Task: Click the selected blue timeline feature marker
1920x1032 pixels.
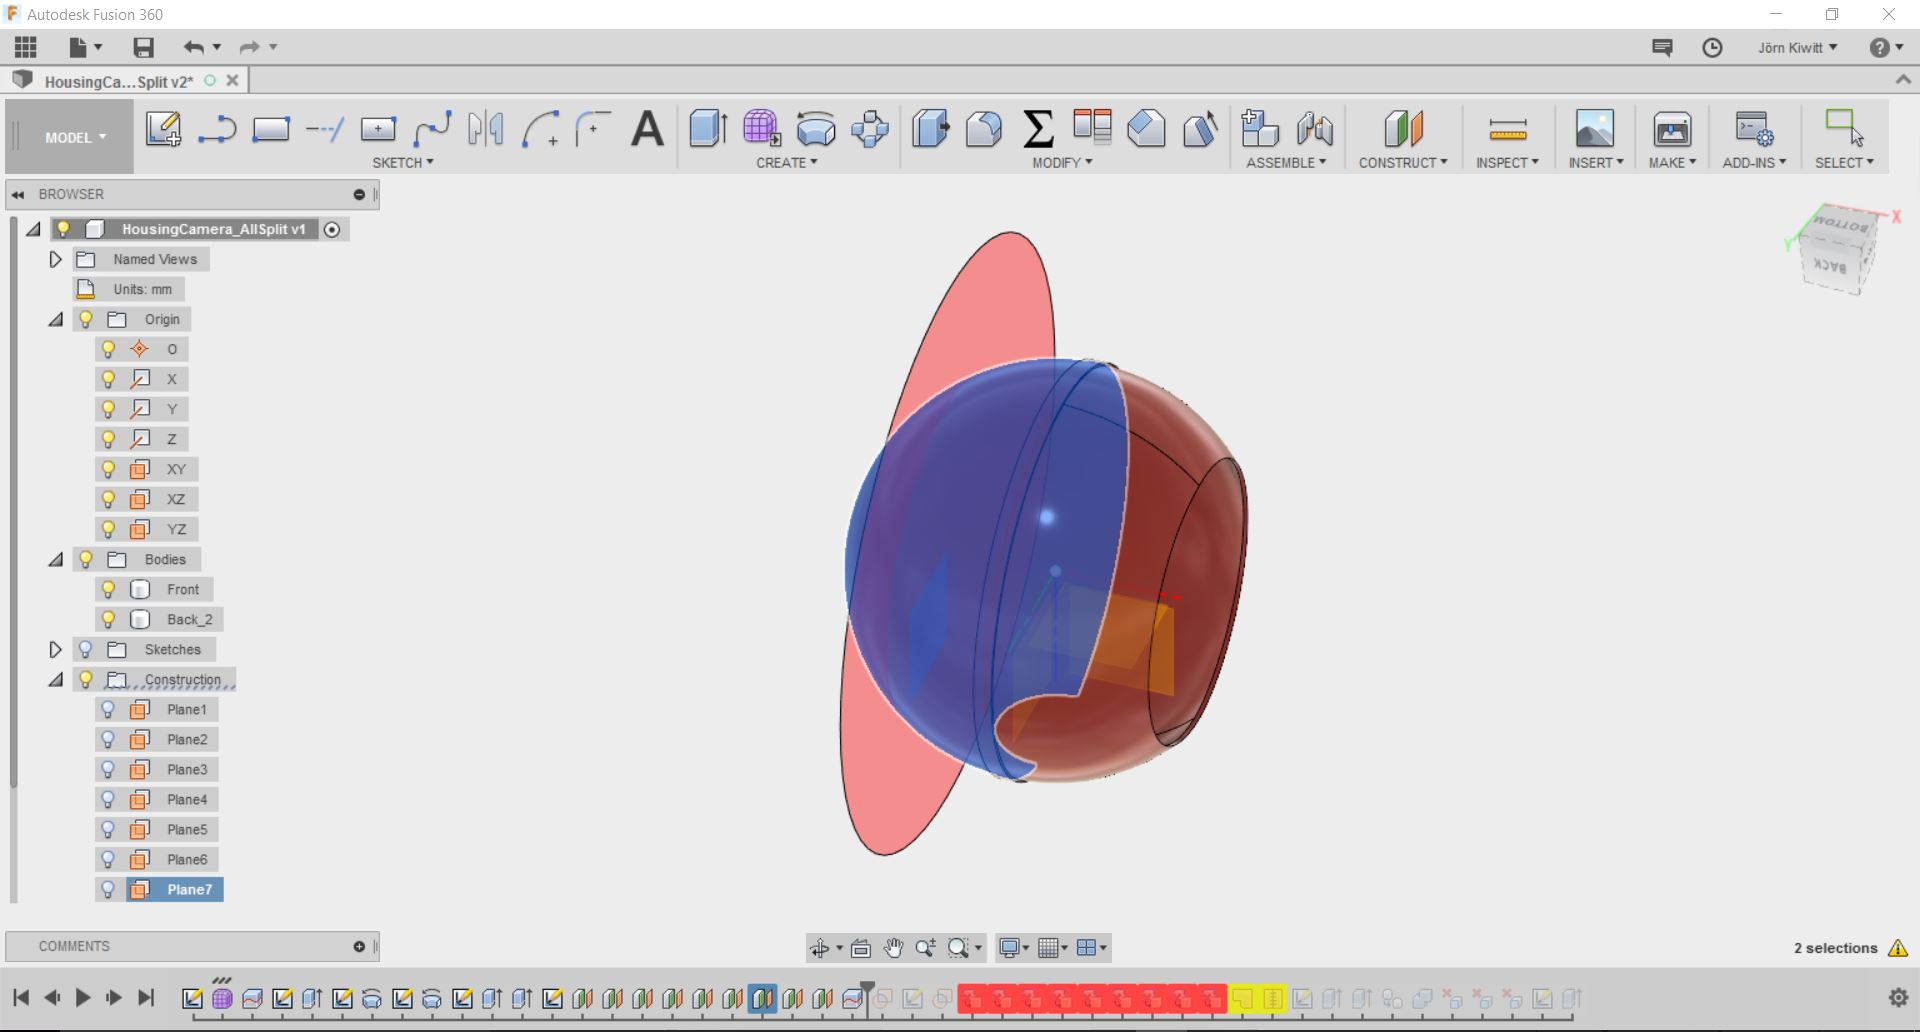Action: pos(762,998)
